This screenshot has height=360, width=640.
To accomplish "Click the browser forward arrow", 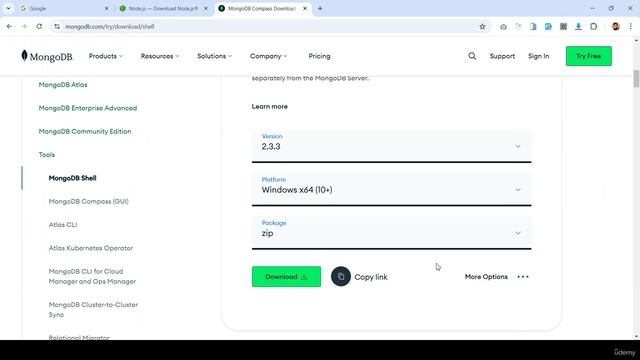I will pos(24,27).
